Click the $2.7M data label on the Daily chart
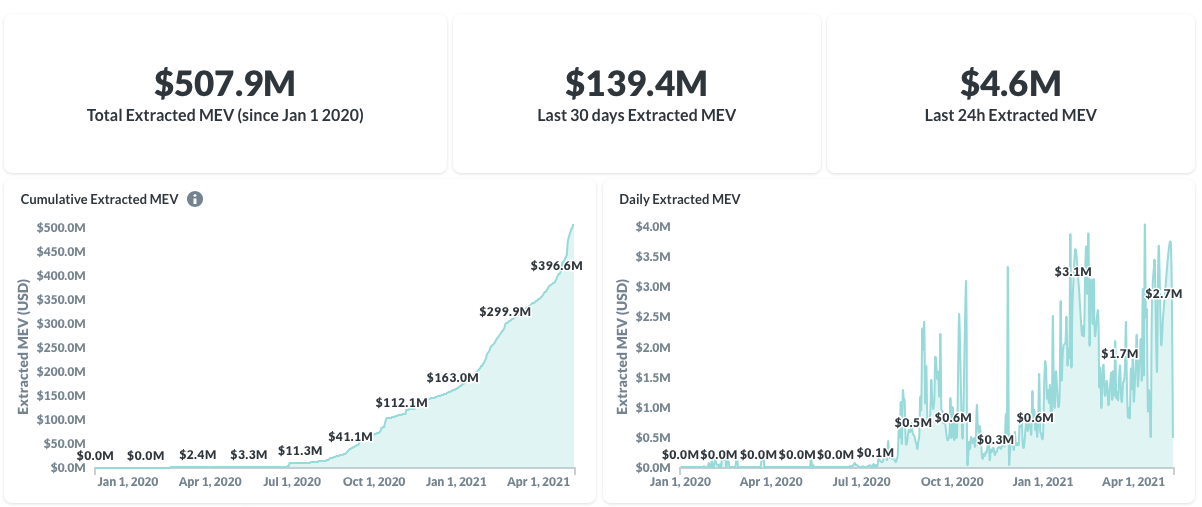This screenshot has width=1202, height=507. click(1164, 294)
